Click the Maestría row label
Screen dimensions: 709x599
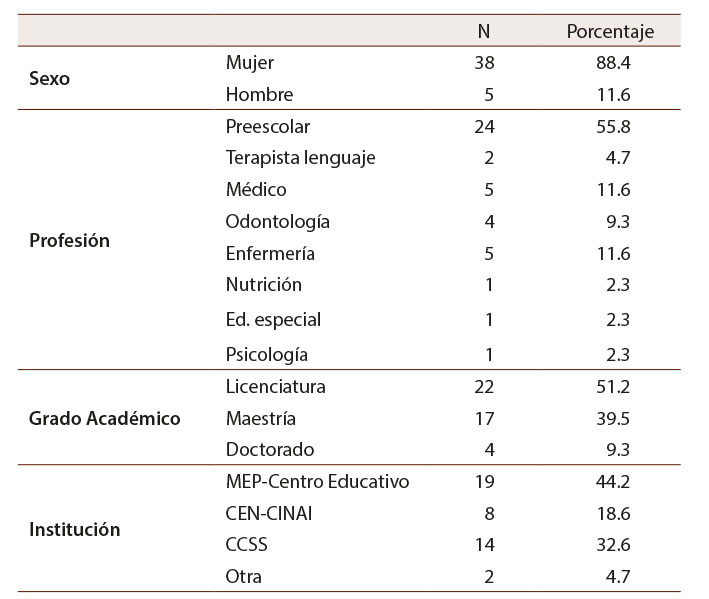262,418
